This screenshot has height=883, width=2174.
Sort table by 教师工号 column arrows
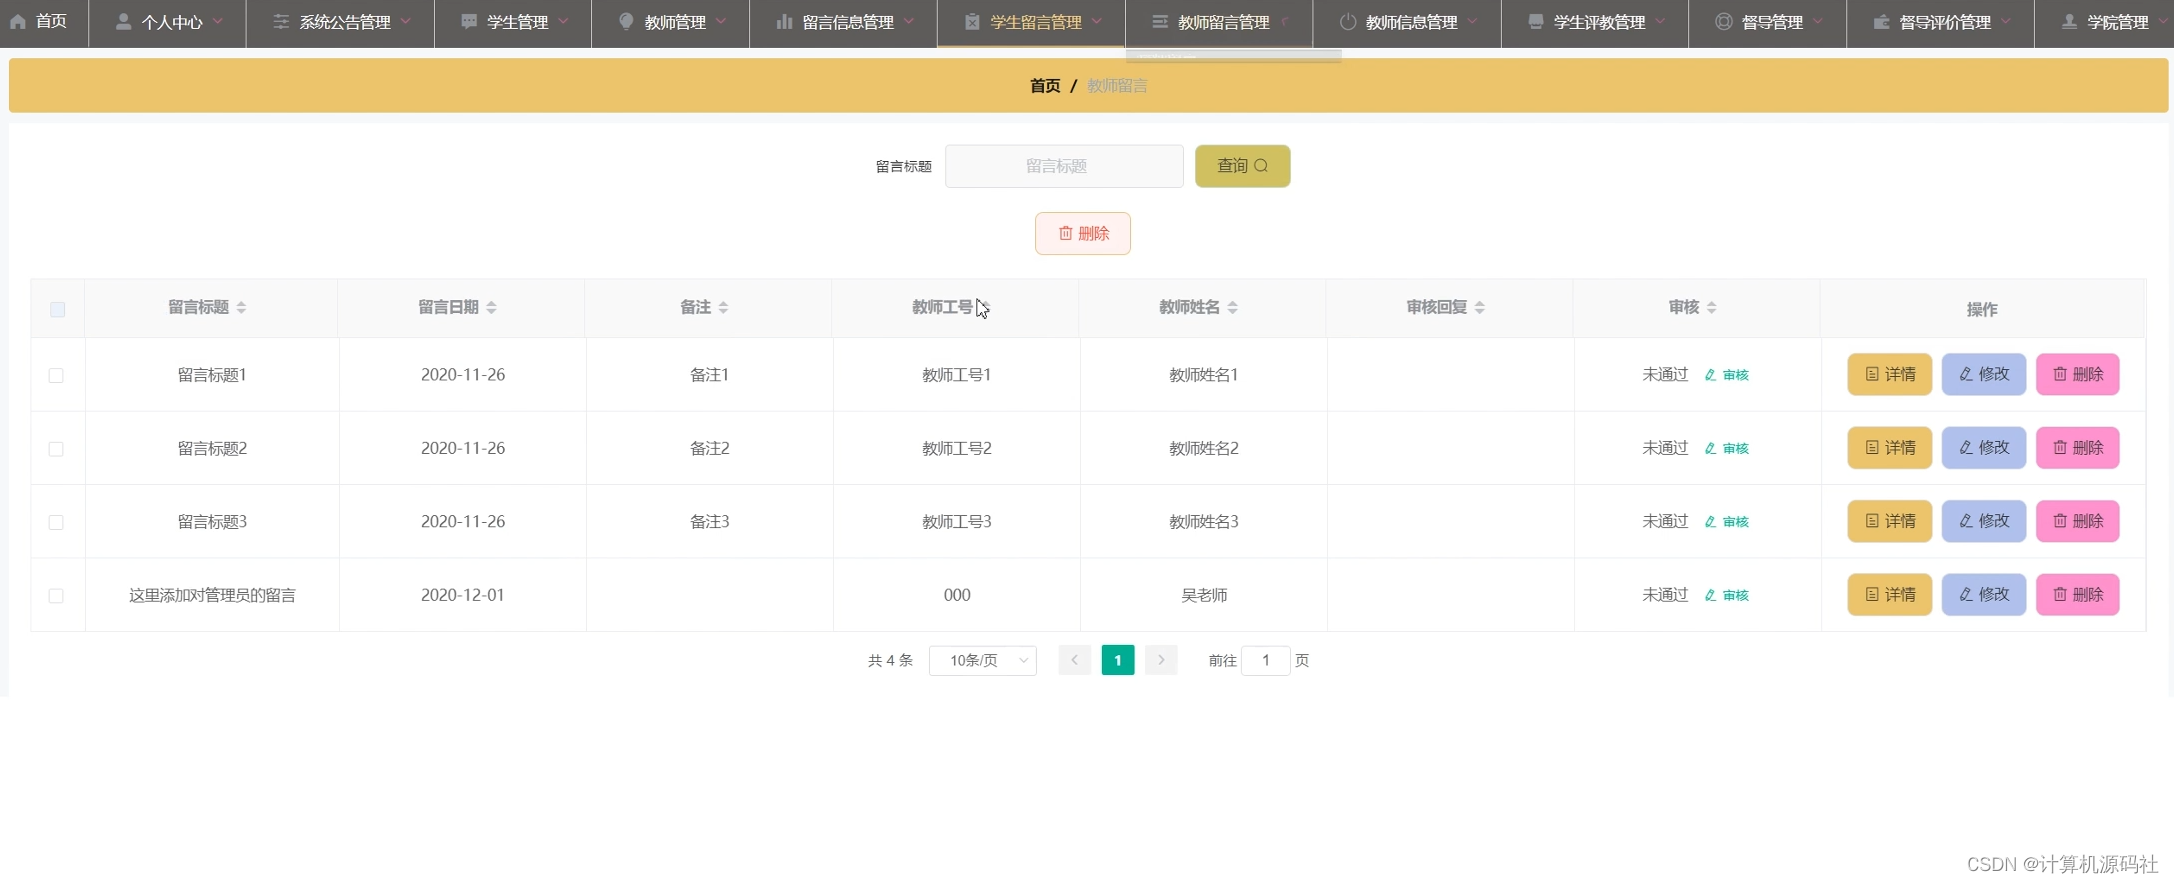pyautogui.click(x=985, y=307)
